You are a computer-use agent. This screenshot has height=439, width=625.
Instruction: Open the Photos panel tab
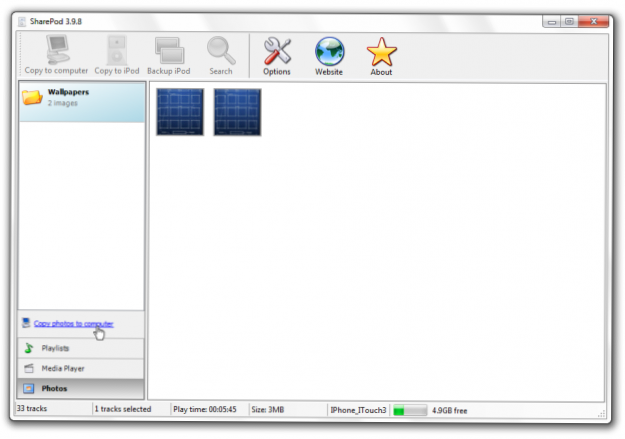pyautogui.click(x=54, y=388)
